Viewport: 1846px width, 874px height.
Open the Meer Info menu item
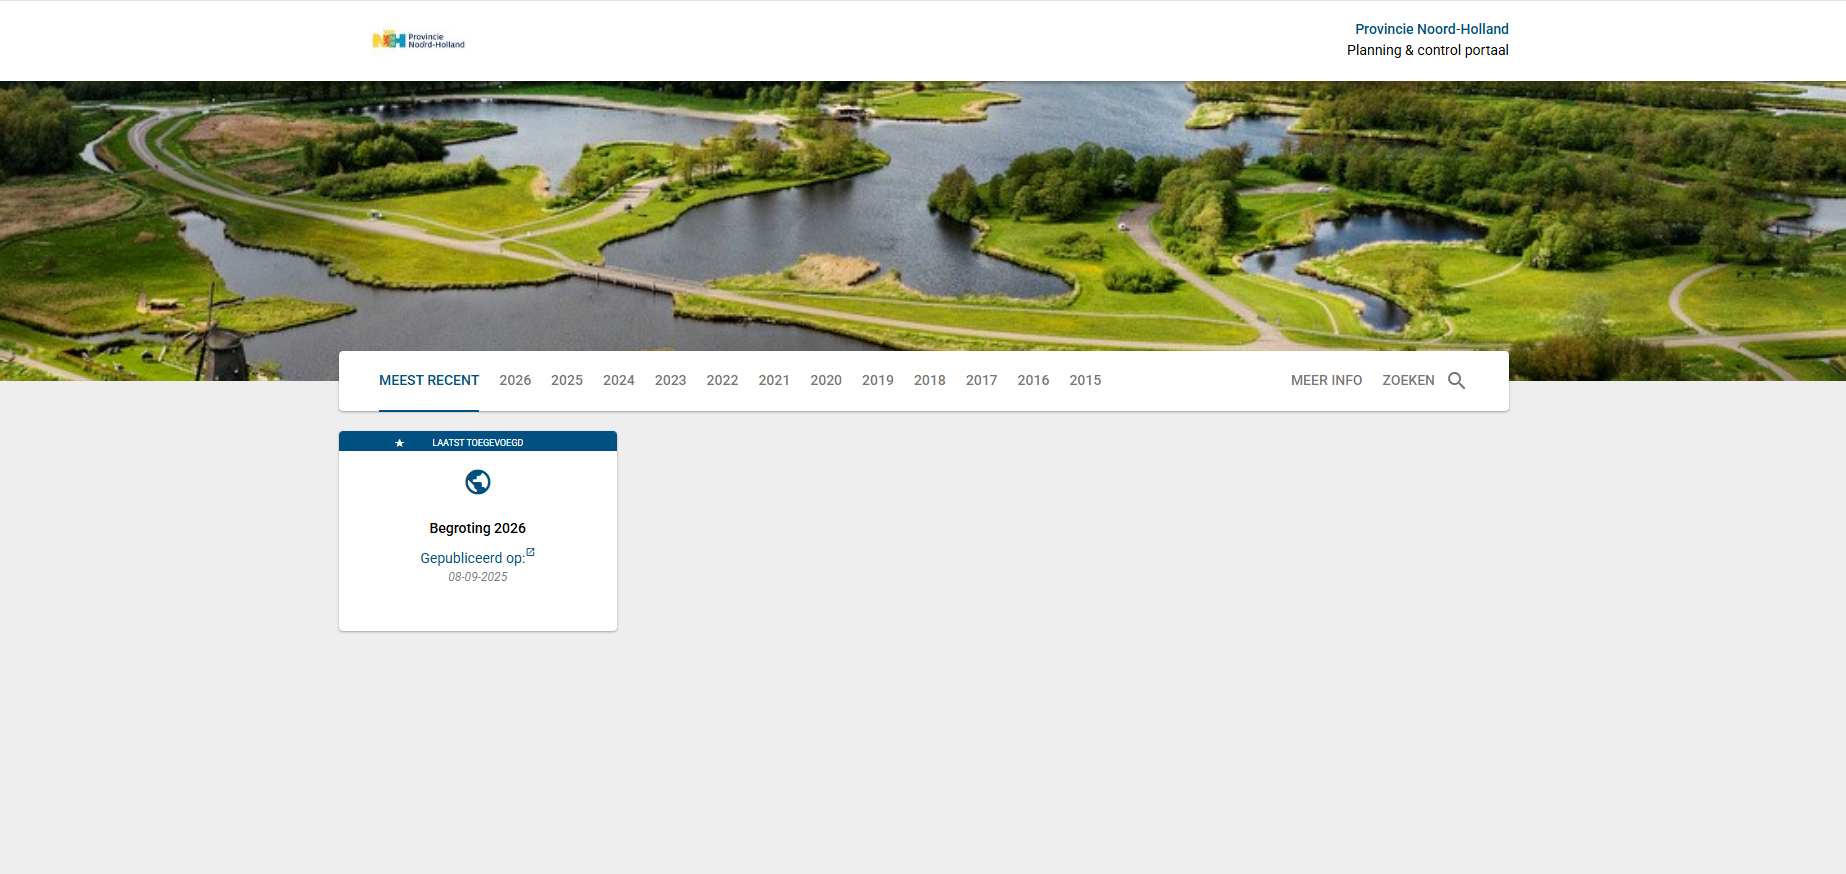1326,381
